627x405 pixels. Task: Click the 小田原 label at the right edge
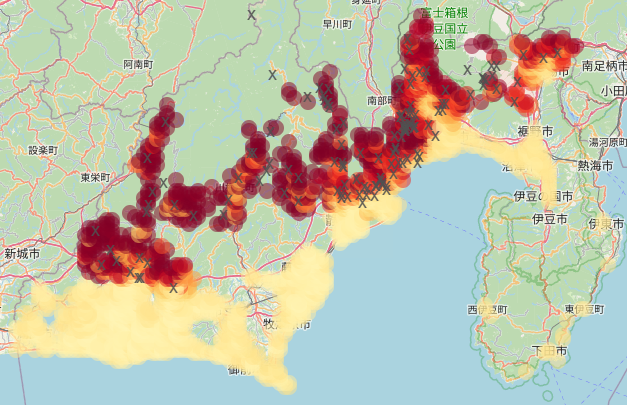[612, 90]
